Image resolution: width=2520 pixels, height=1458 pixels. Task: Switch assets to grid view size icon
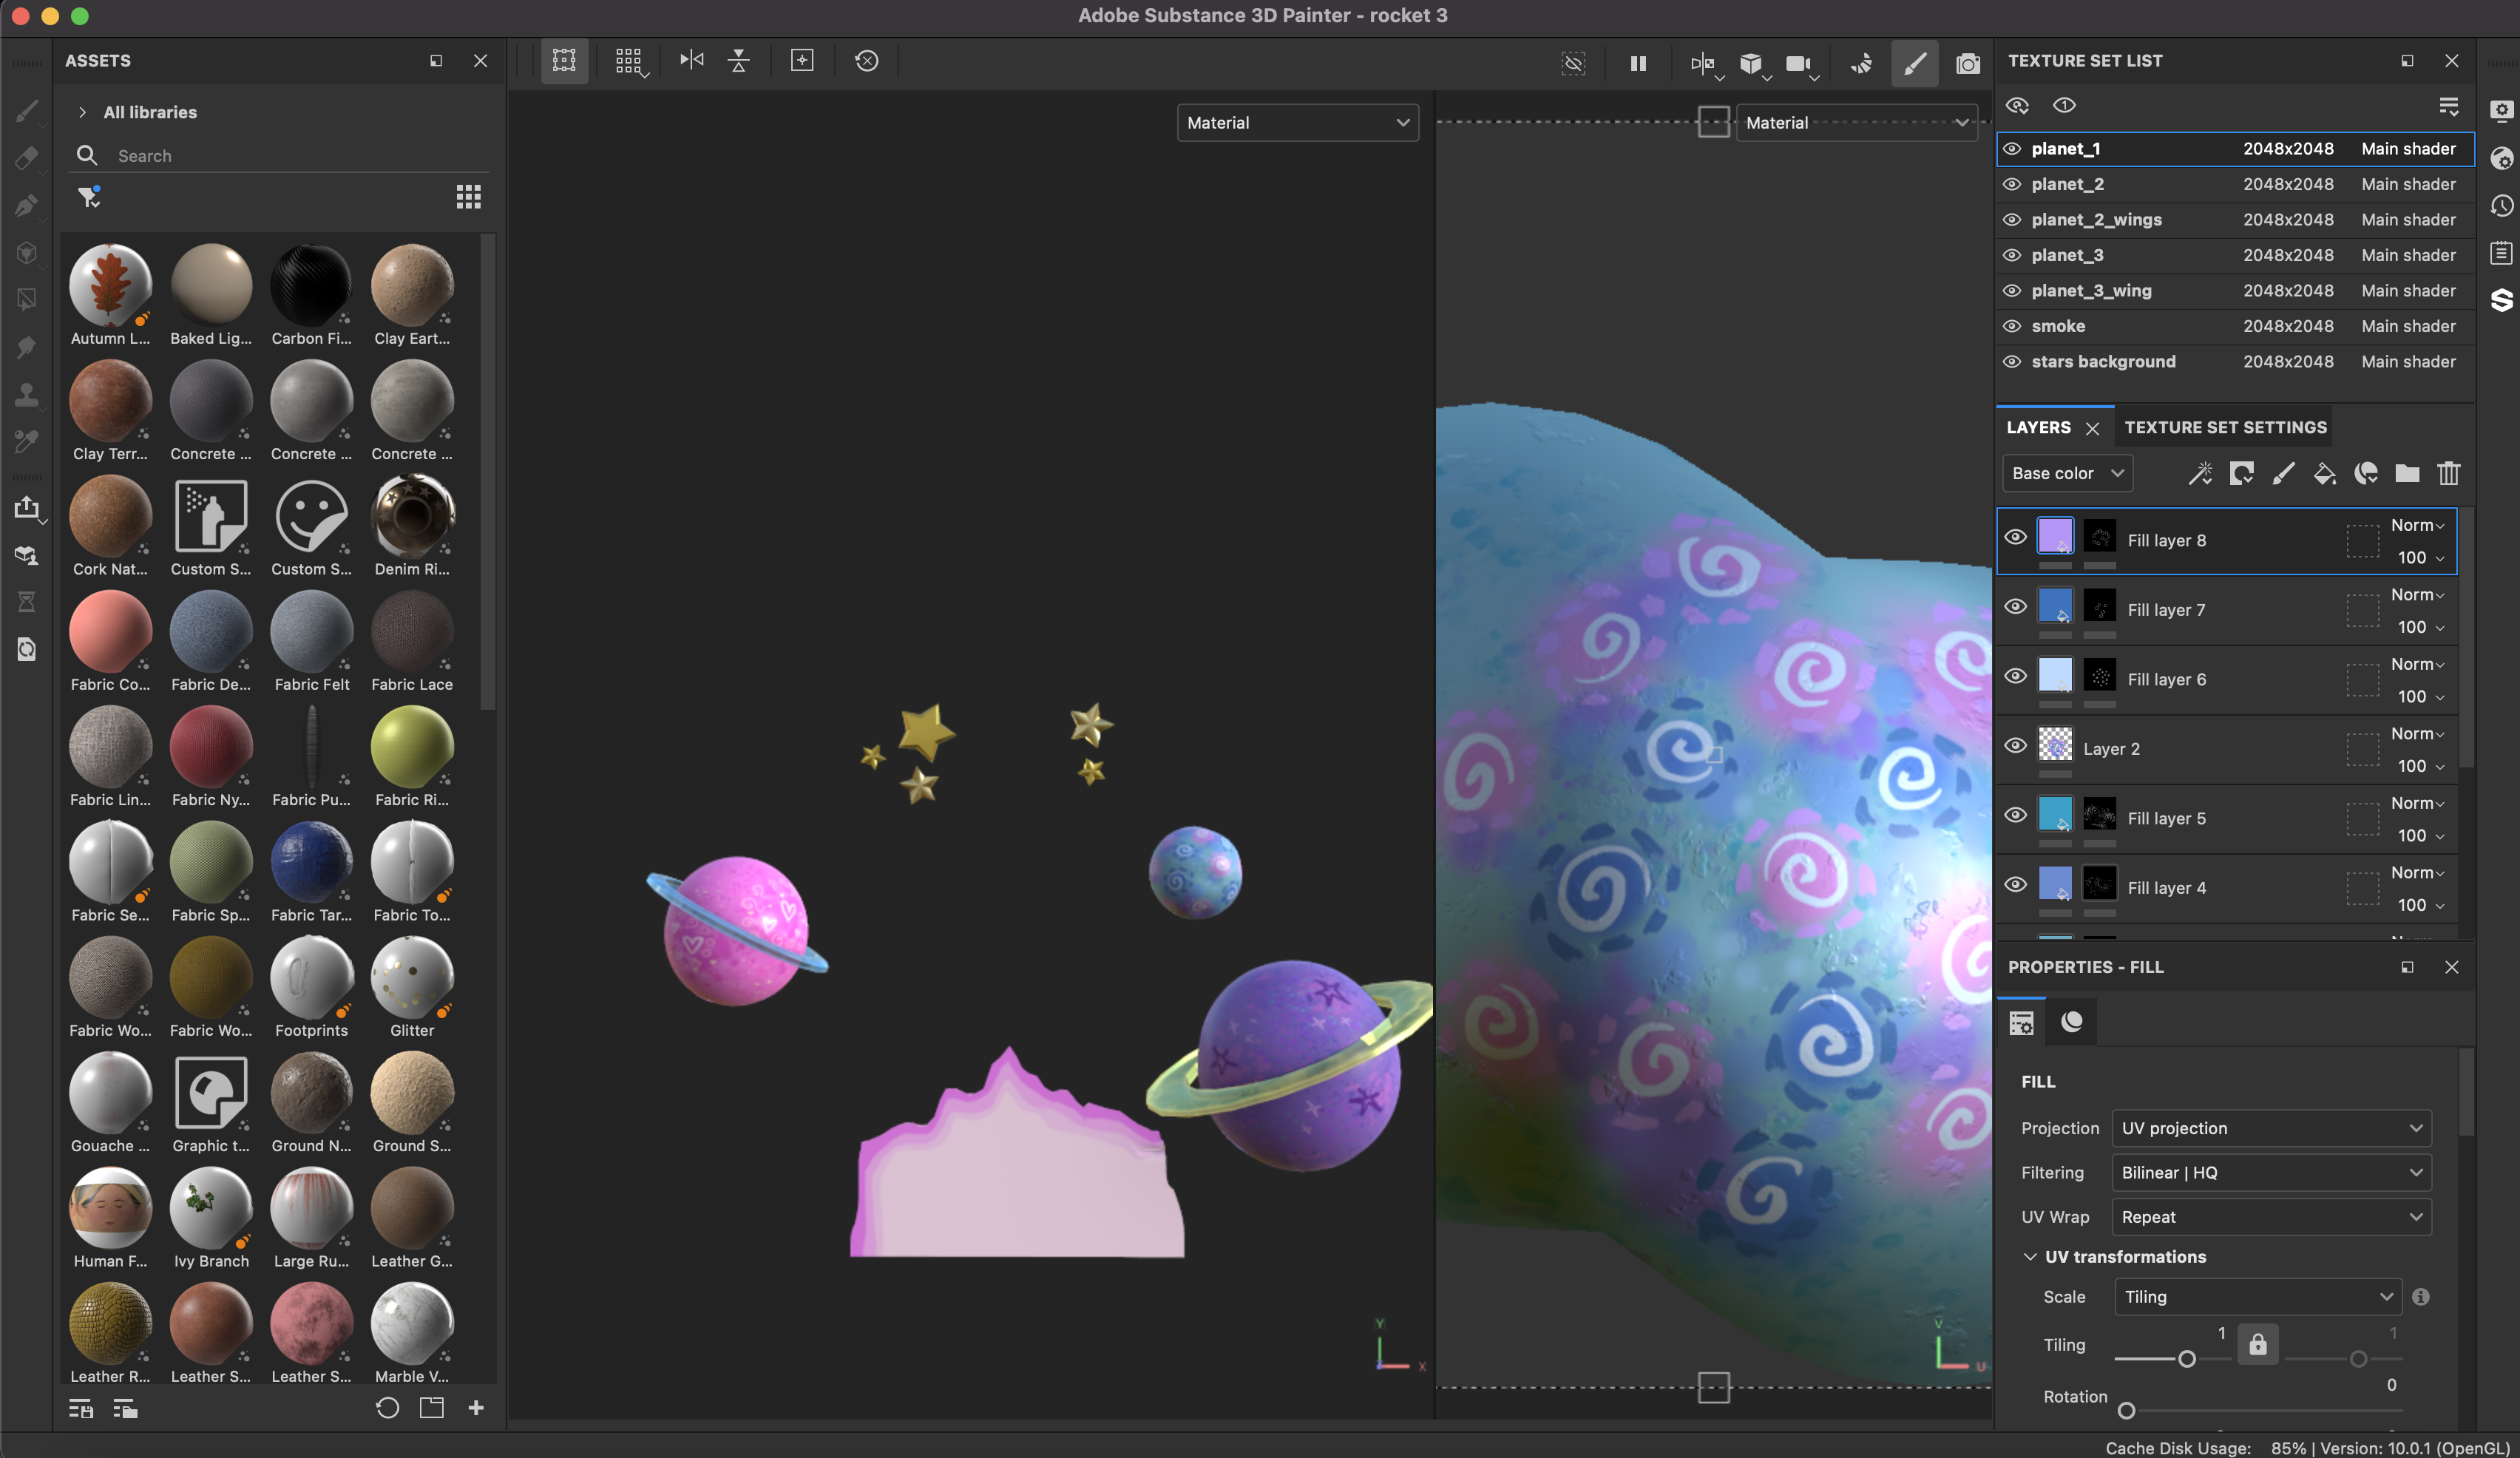(468, 197)
